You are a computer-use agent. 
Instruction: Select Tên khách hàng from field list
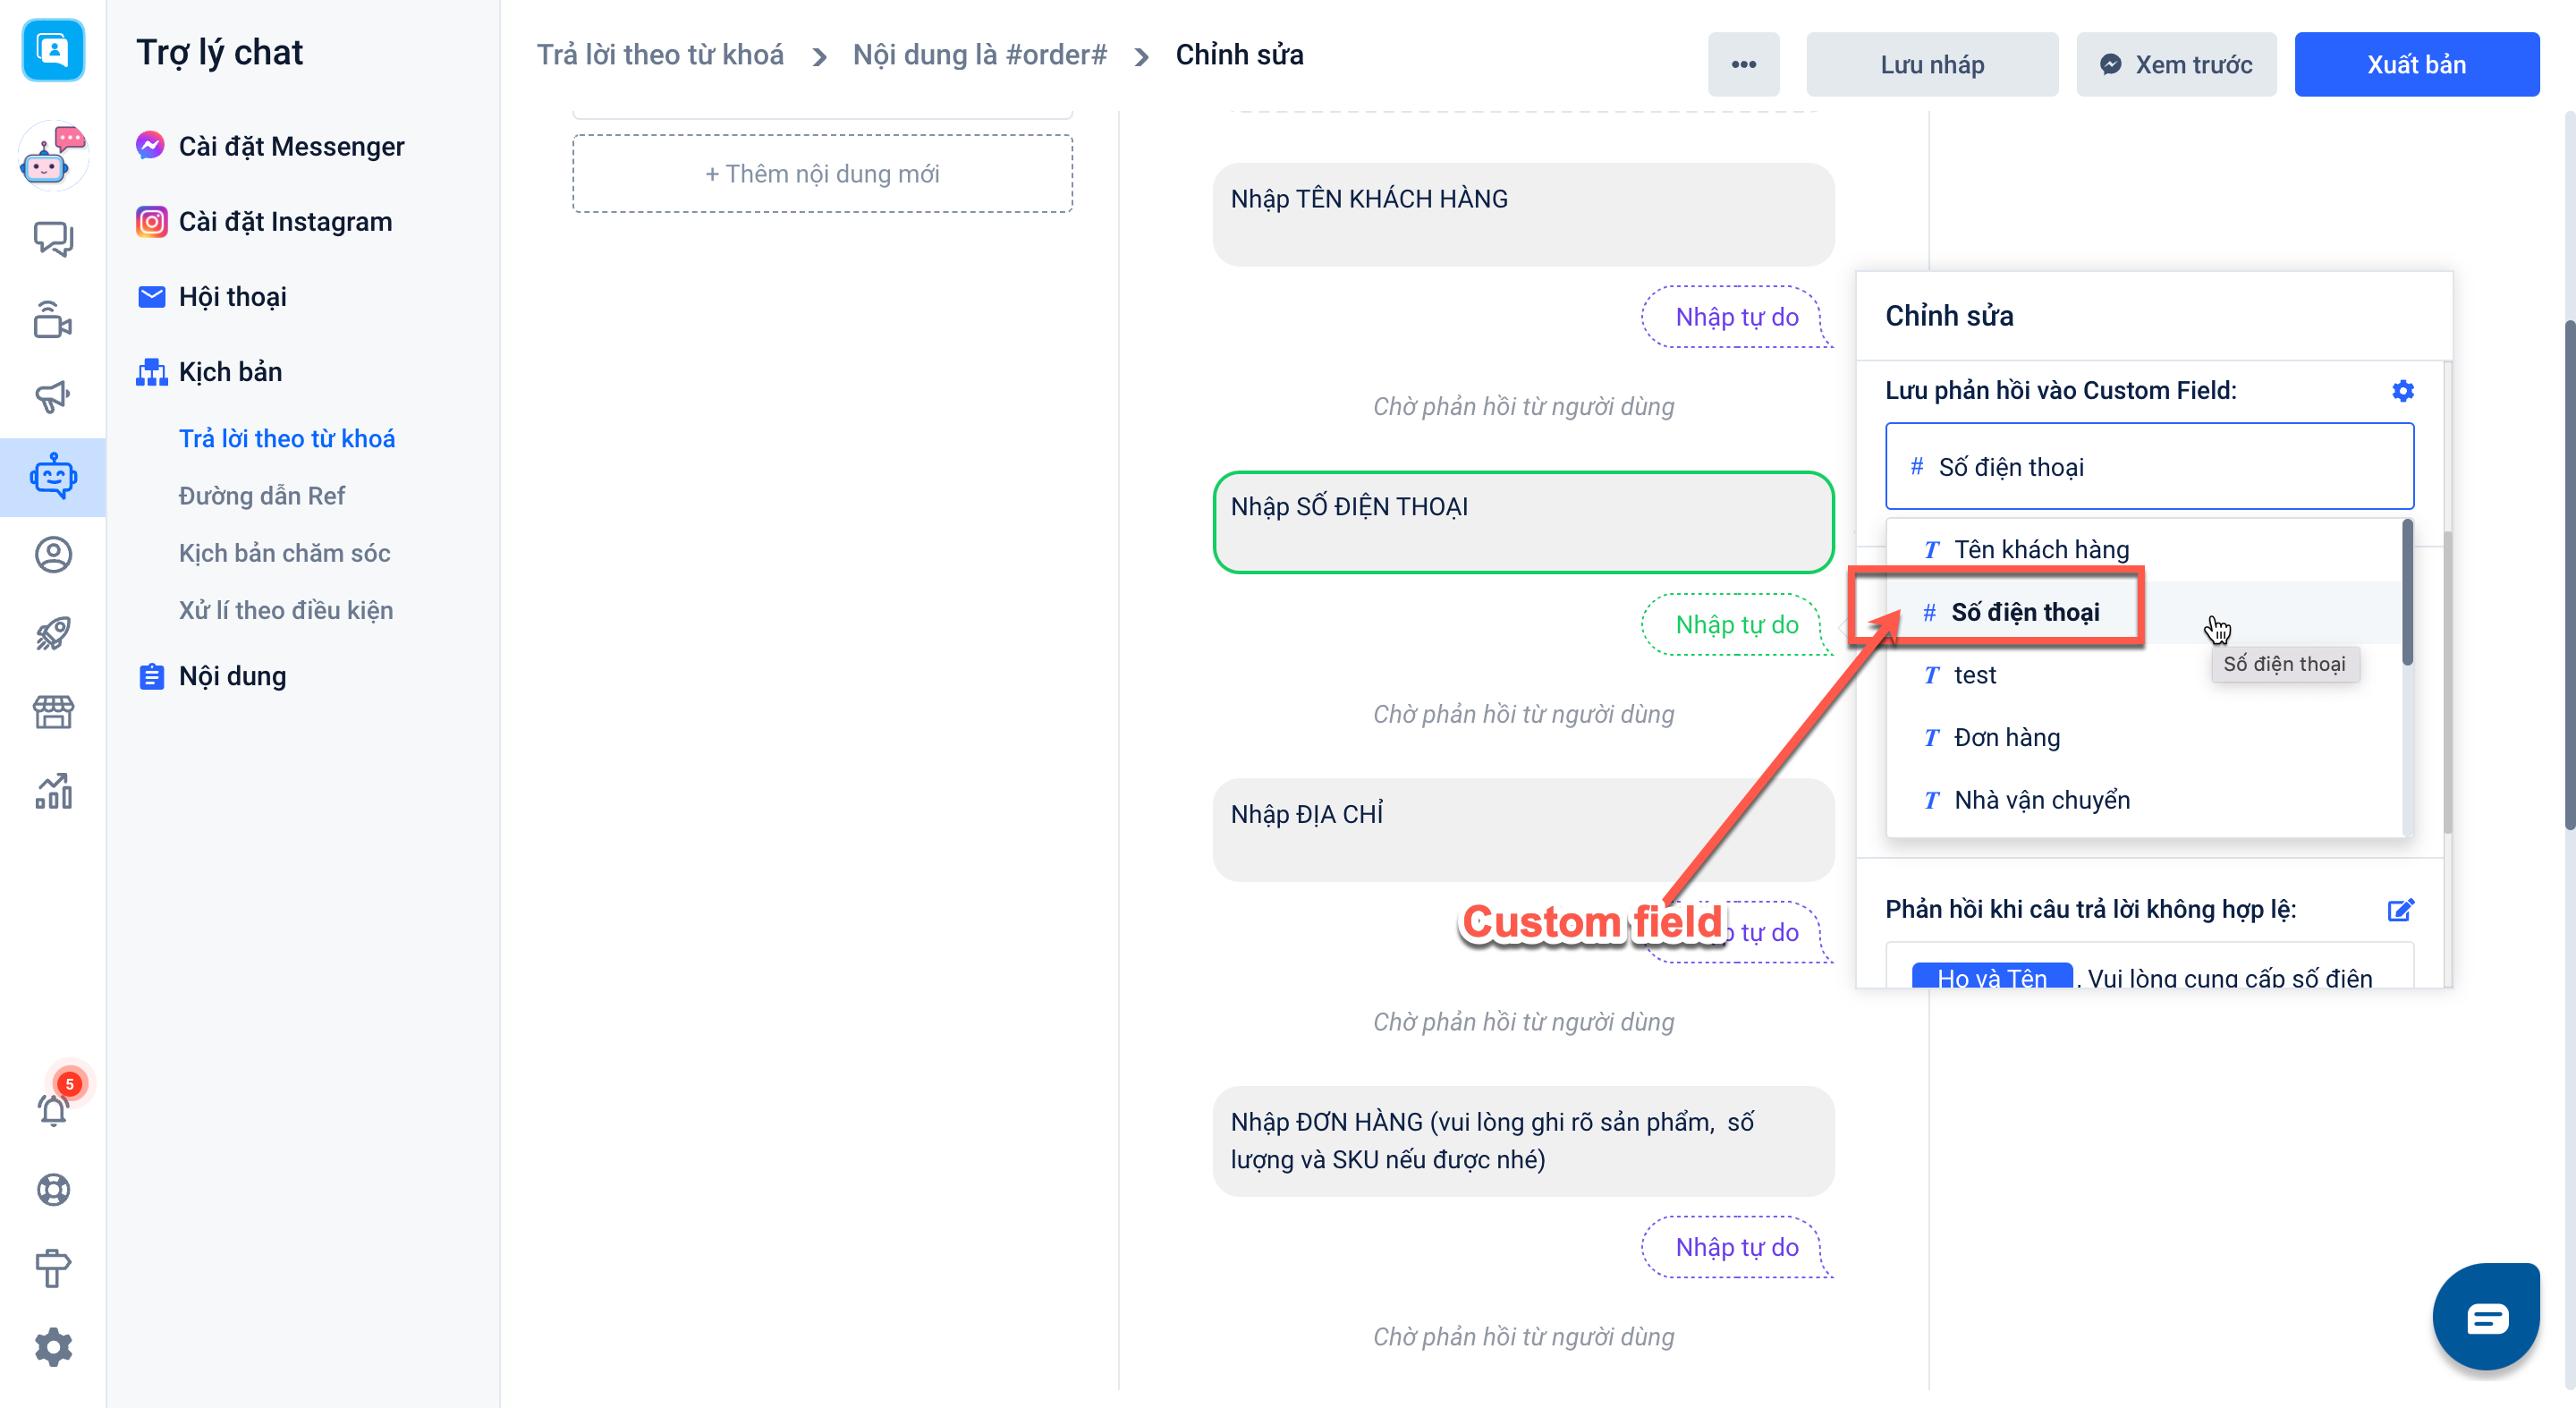[x=2040, y=549]
